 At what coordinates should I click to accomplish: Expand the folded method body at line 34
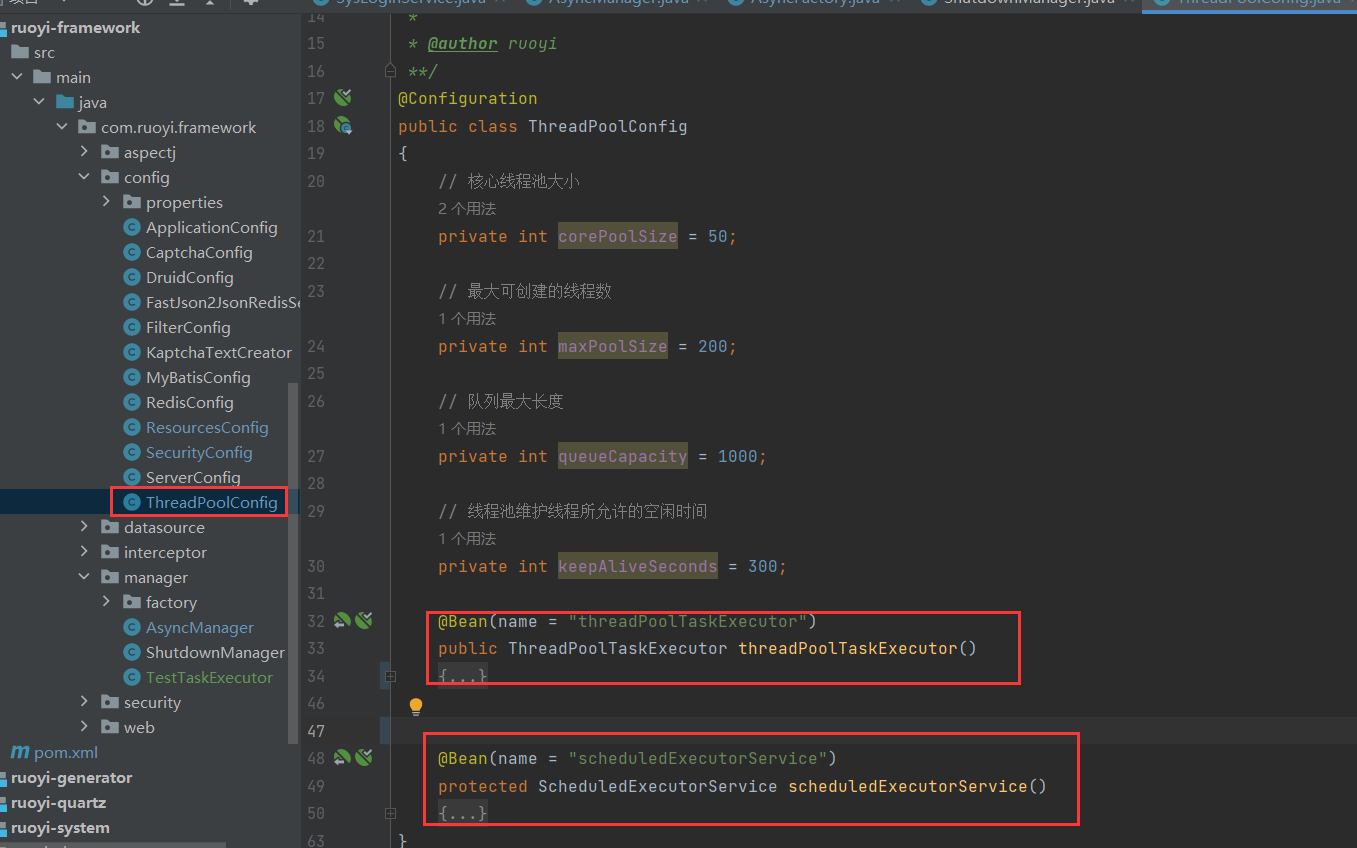(389, 675)
